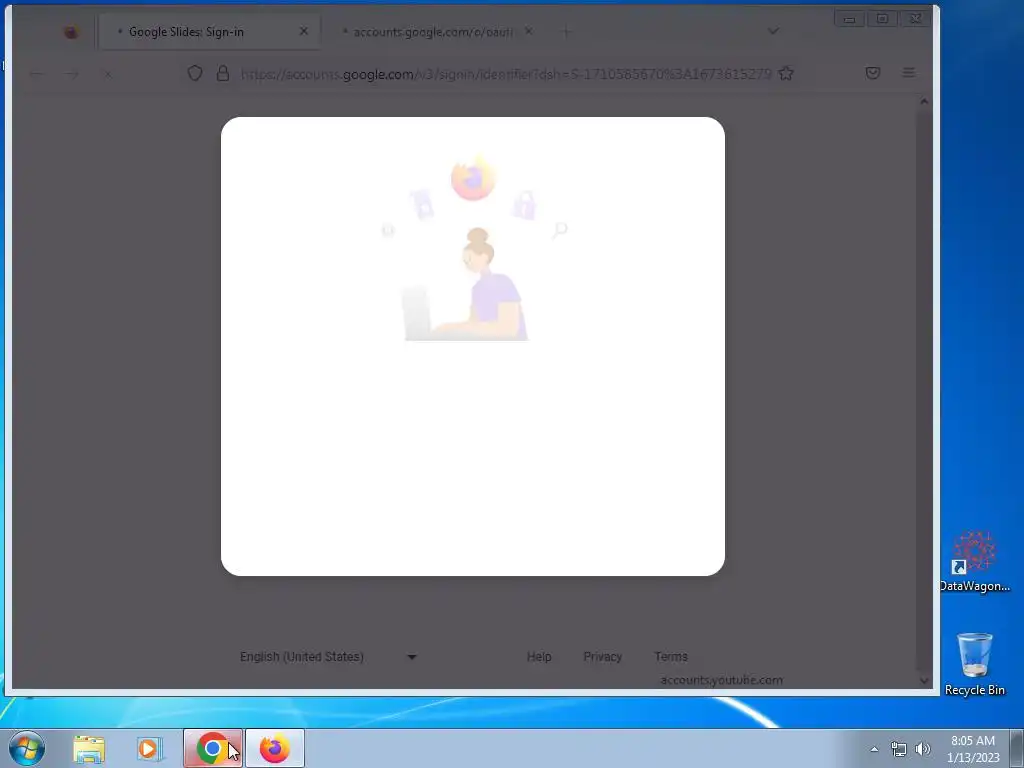Close the Google Slides: Sign-in tab
1024x768 pixels.
(304, 31)
